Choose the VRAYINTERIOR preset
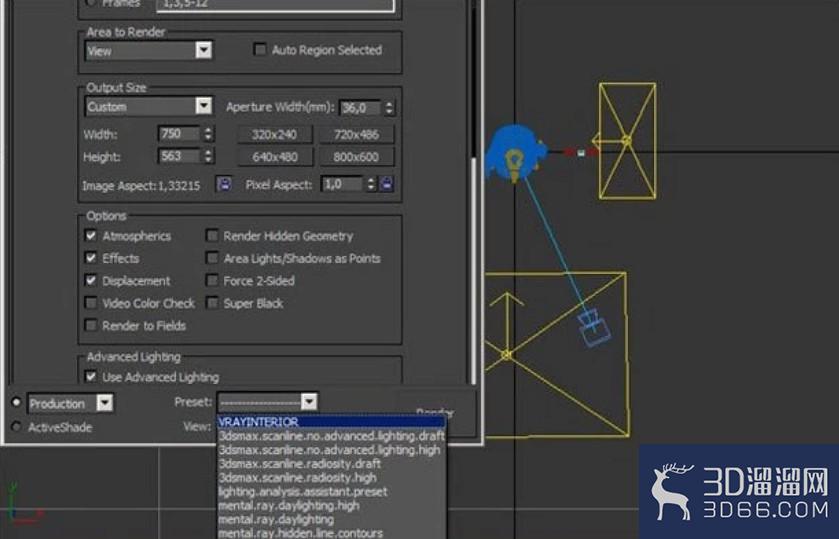This screenshot has width=839, height=539. pos(331,422)
